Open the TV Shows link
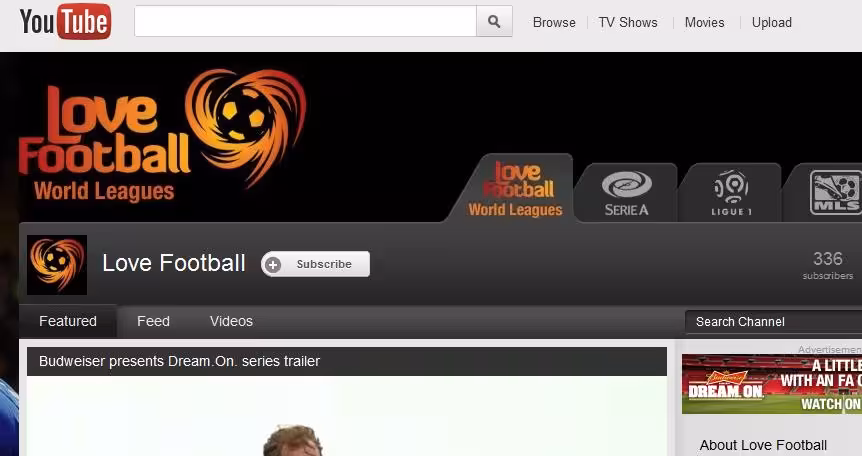The height and width of the screenshot is (456, 862). [x=628, y=23]
